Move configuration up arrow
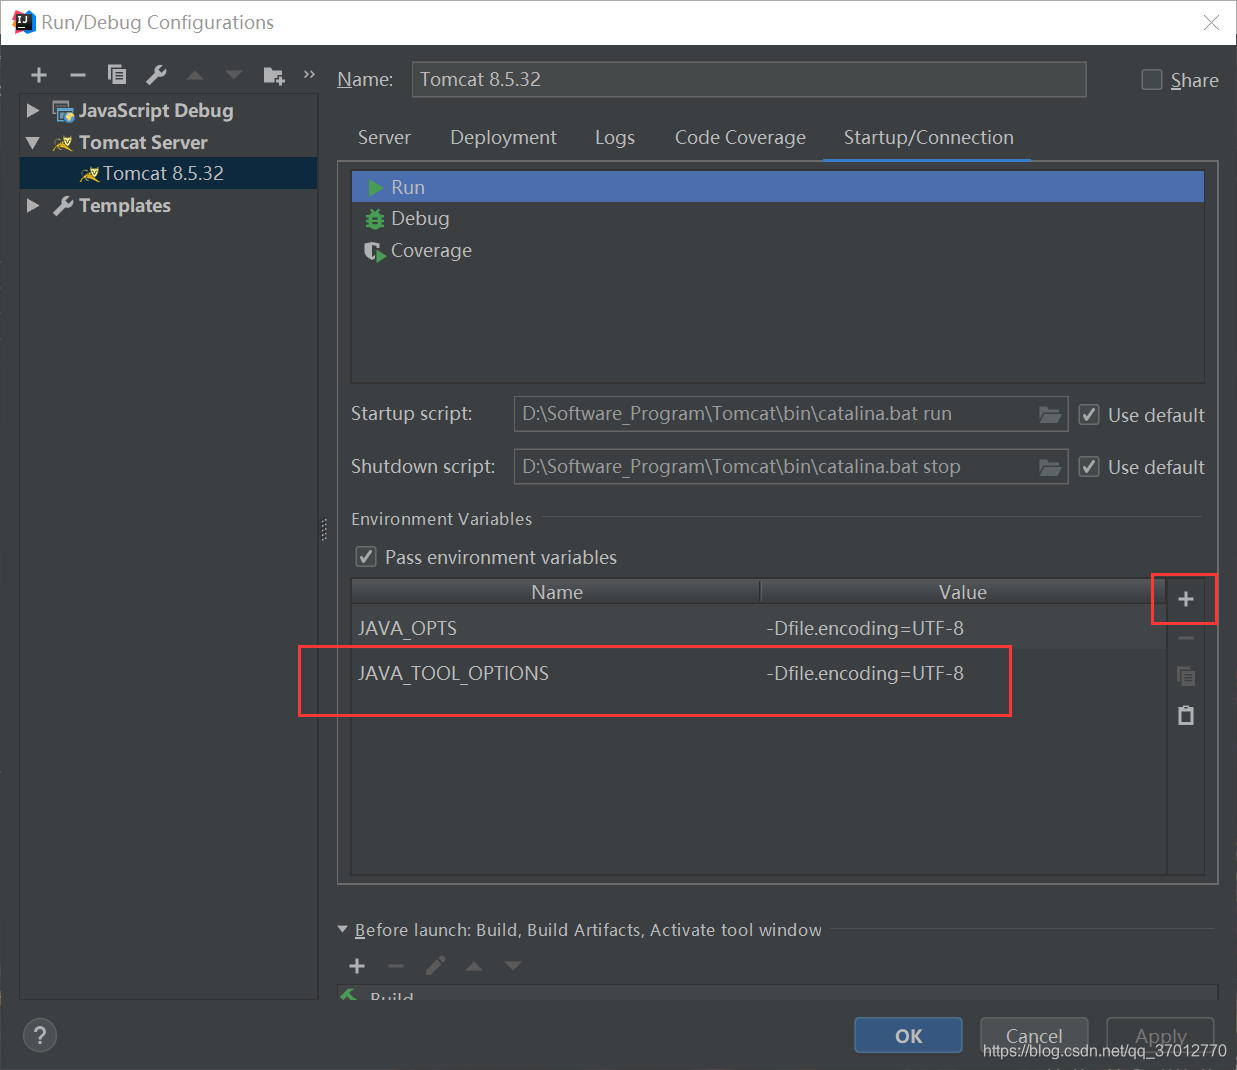1237x1070 pixels. [195, 75]
